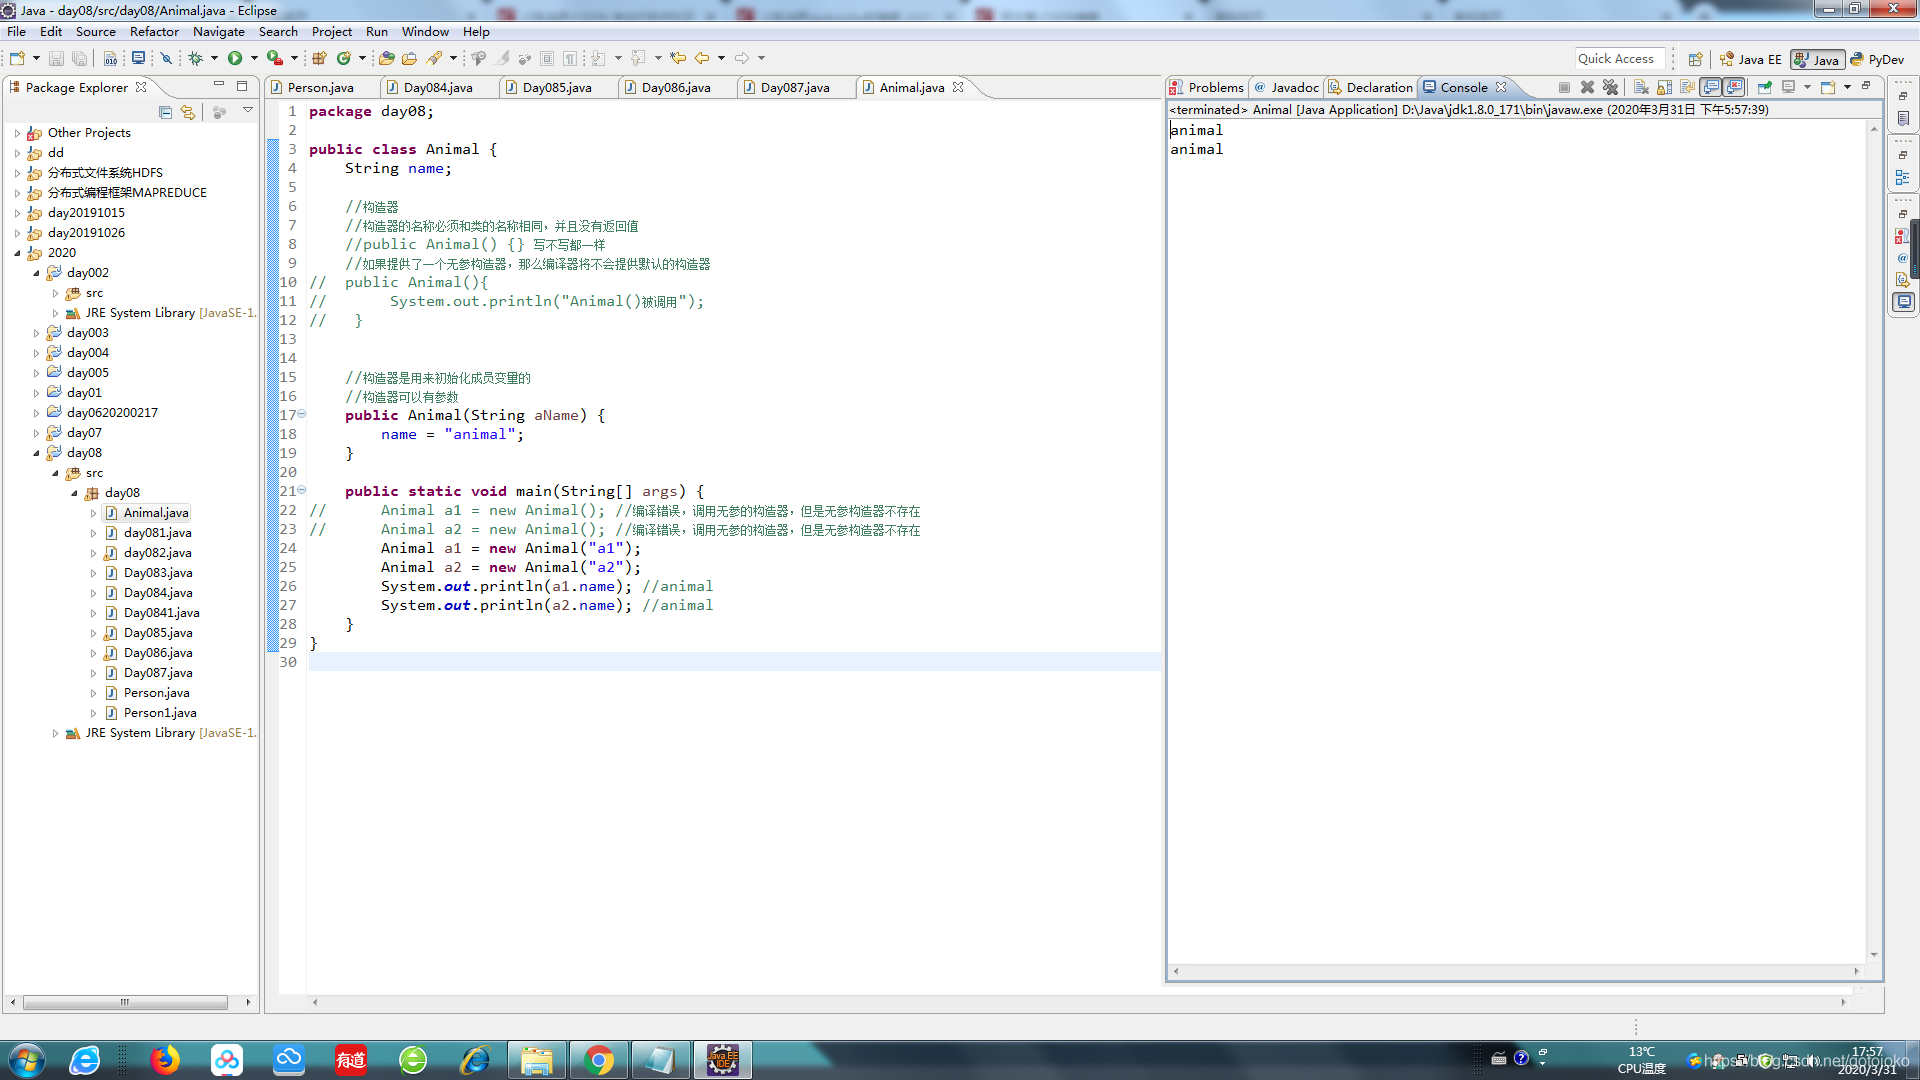Collapse All in Package Explorer
1920x1080 pixels.
(166, 112)
